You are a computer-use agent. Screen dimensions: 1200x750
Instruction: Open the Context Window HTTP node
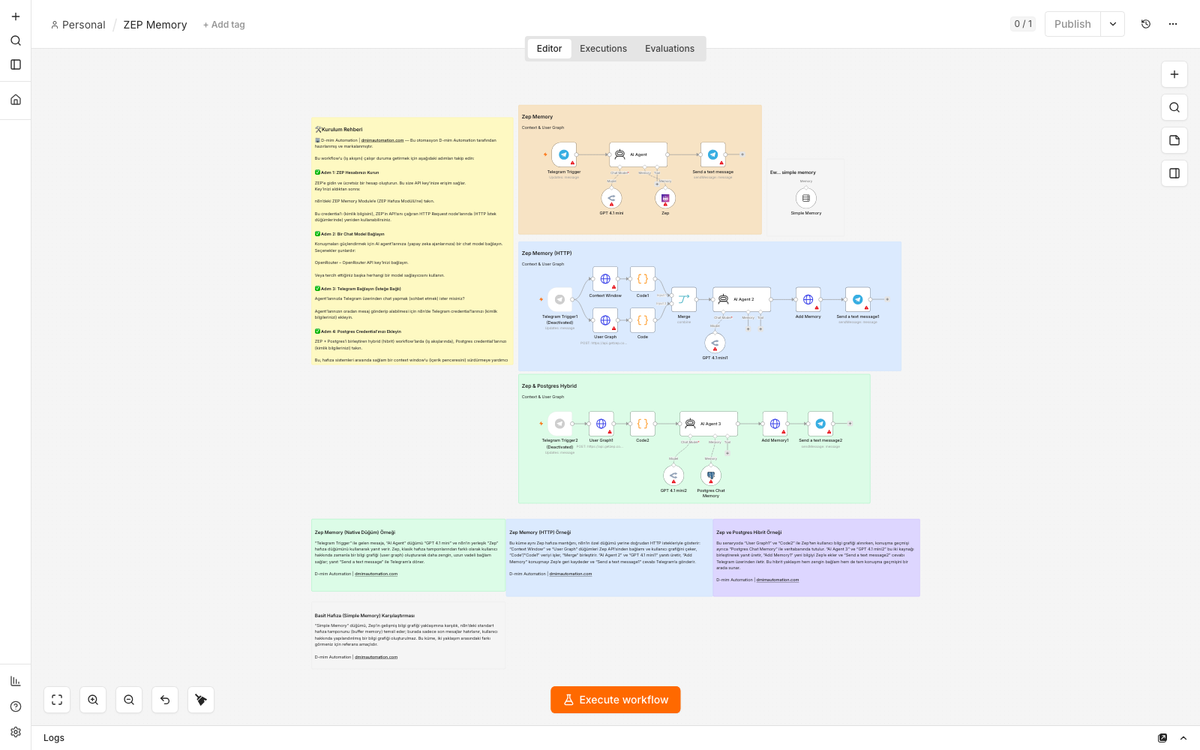click(x=605, y=279)
